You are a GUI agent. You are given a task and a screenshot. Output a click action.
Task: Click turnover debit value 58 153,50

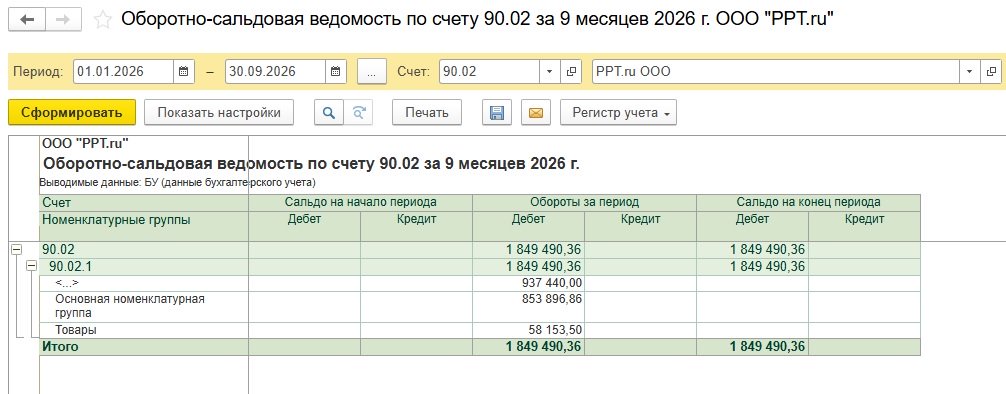[556, 330]
